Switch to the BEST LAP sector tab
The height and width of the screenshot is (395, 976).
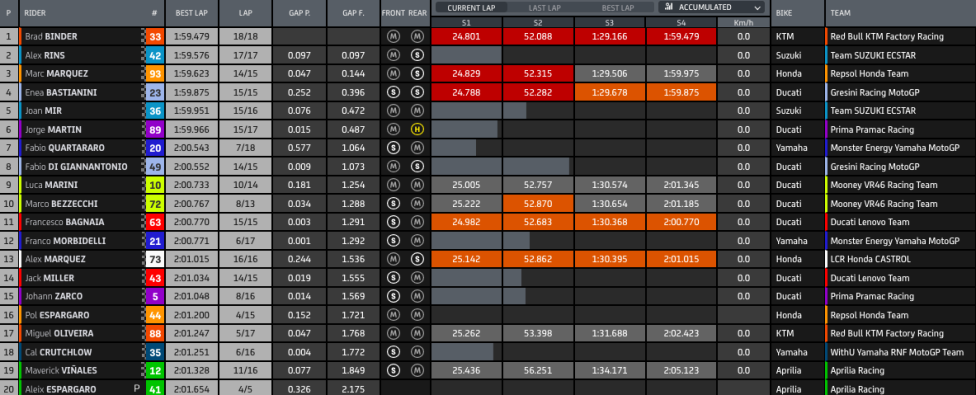(618, 7)
